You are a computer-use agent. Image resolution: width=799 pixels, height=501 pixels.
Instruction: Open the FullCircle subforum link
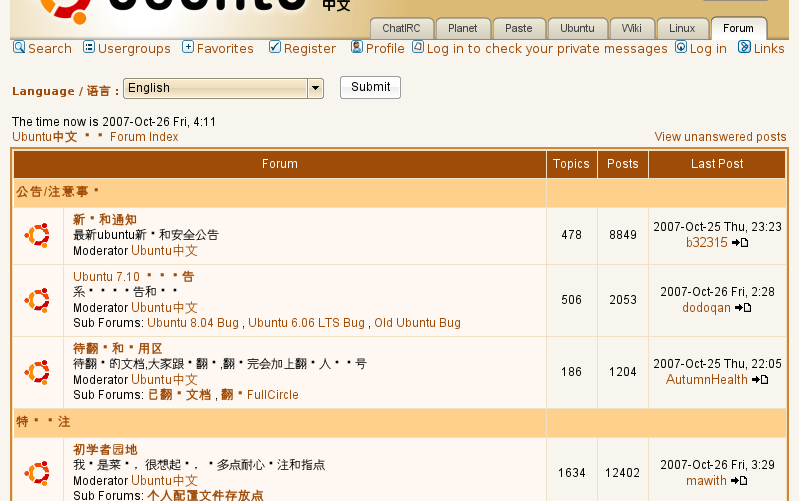[273, 395]
